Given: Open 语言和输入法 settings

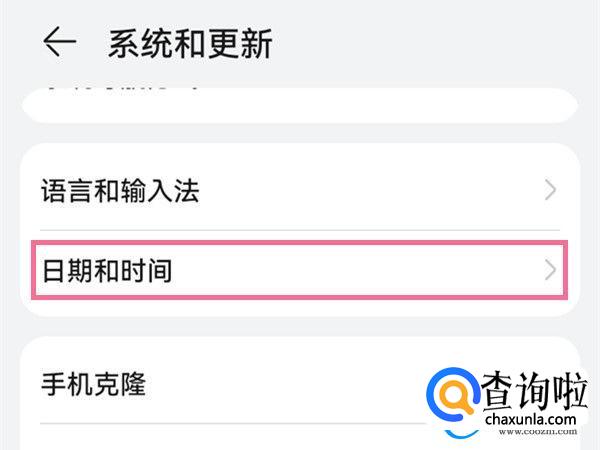Looking at the screenshot, I should [121, 191].
